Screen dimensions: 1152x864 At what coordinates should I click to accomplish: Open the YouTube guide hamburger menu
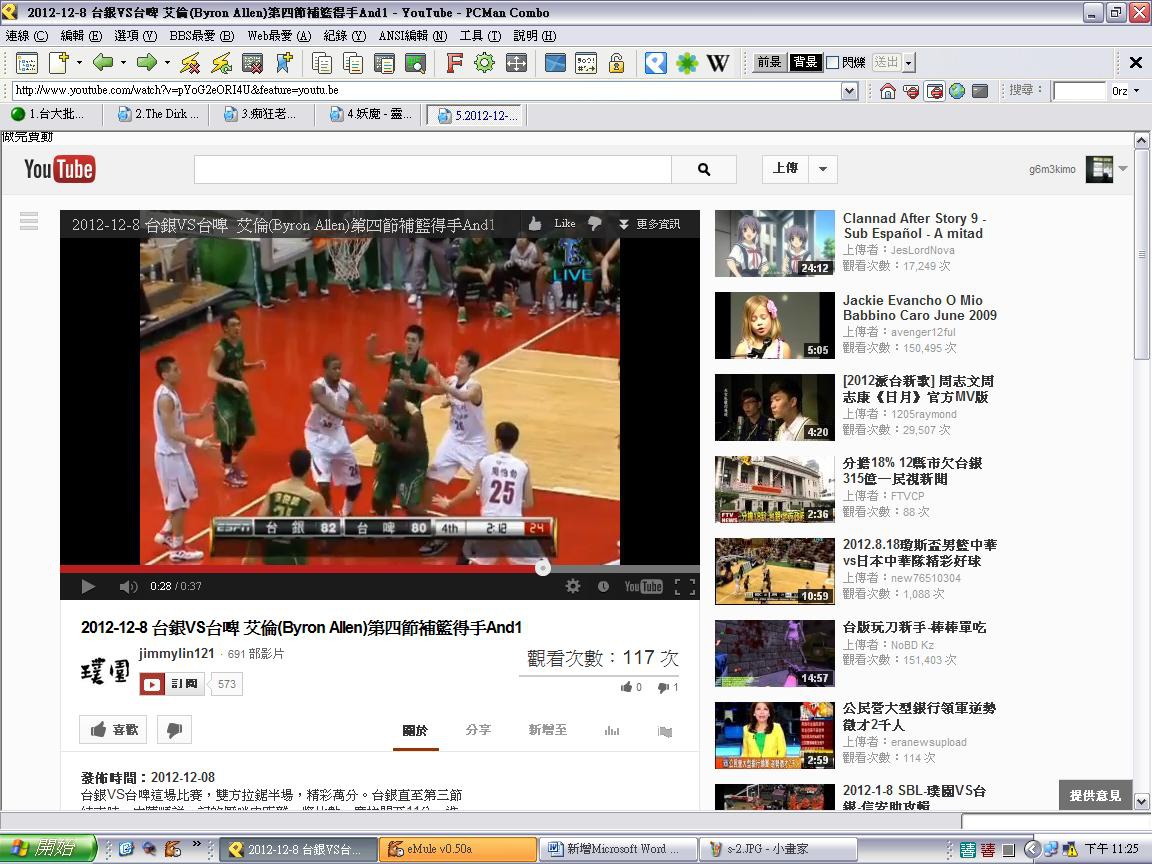[28, 222]
